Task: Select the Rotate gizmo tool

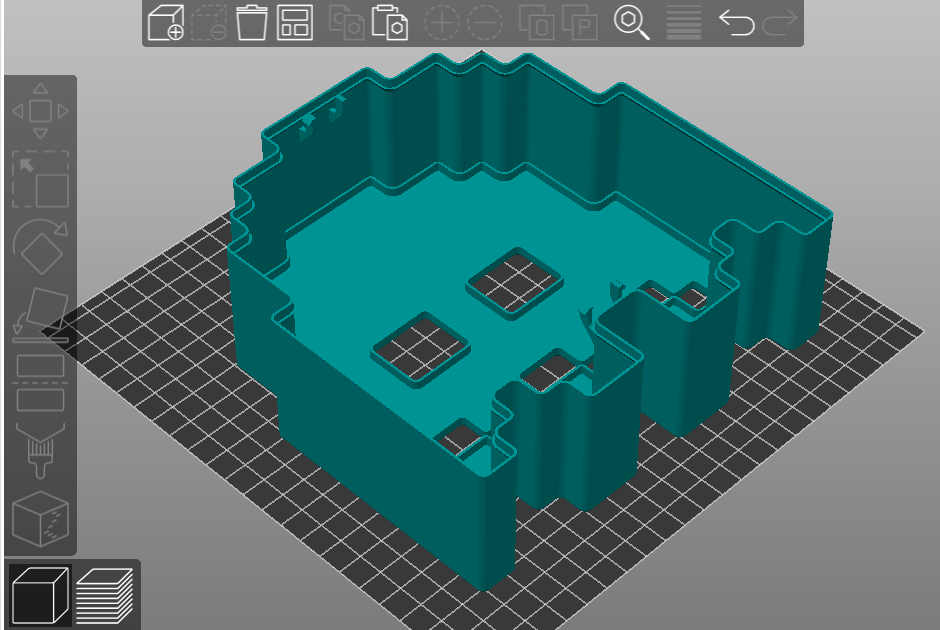Action: (x=40, y=247)
